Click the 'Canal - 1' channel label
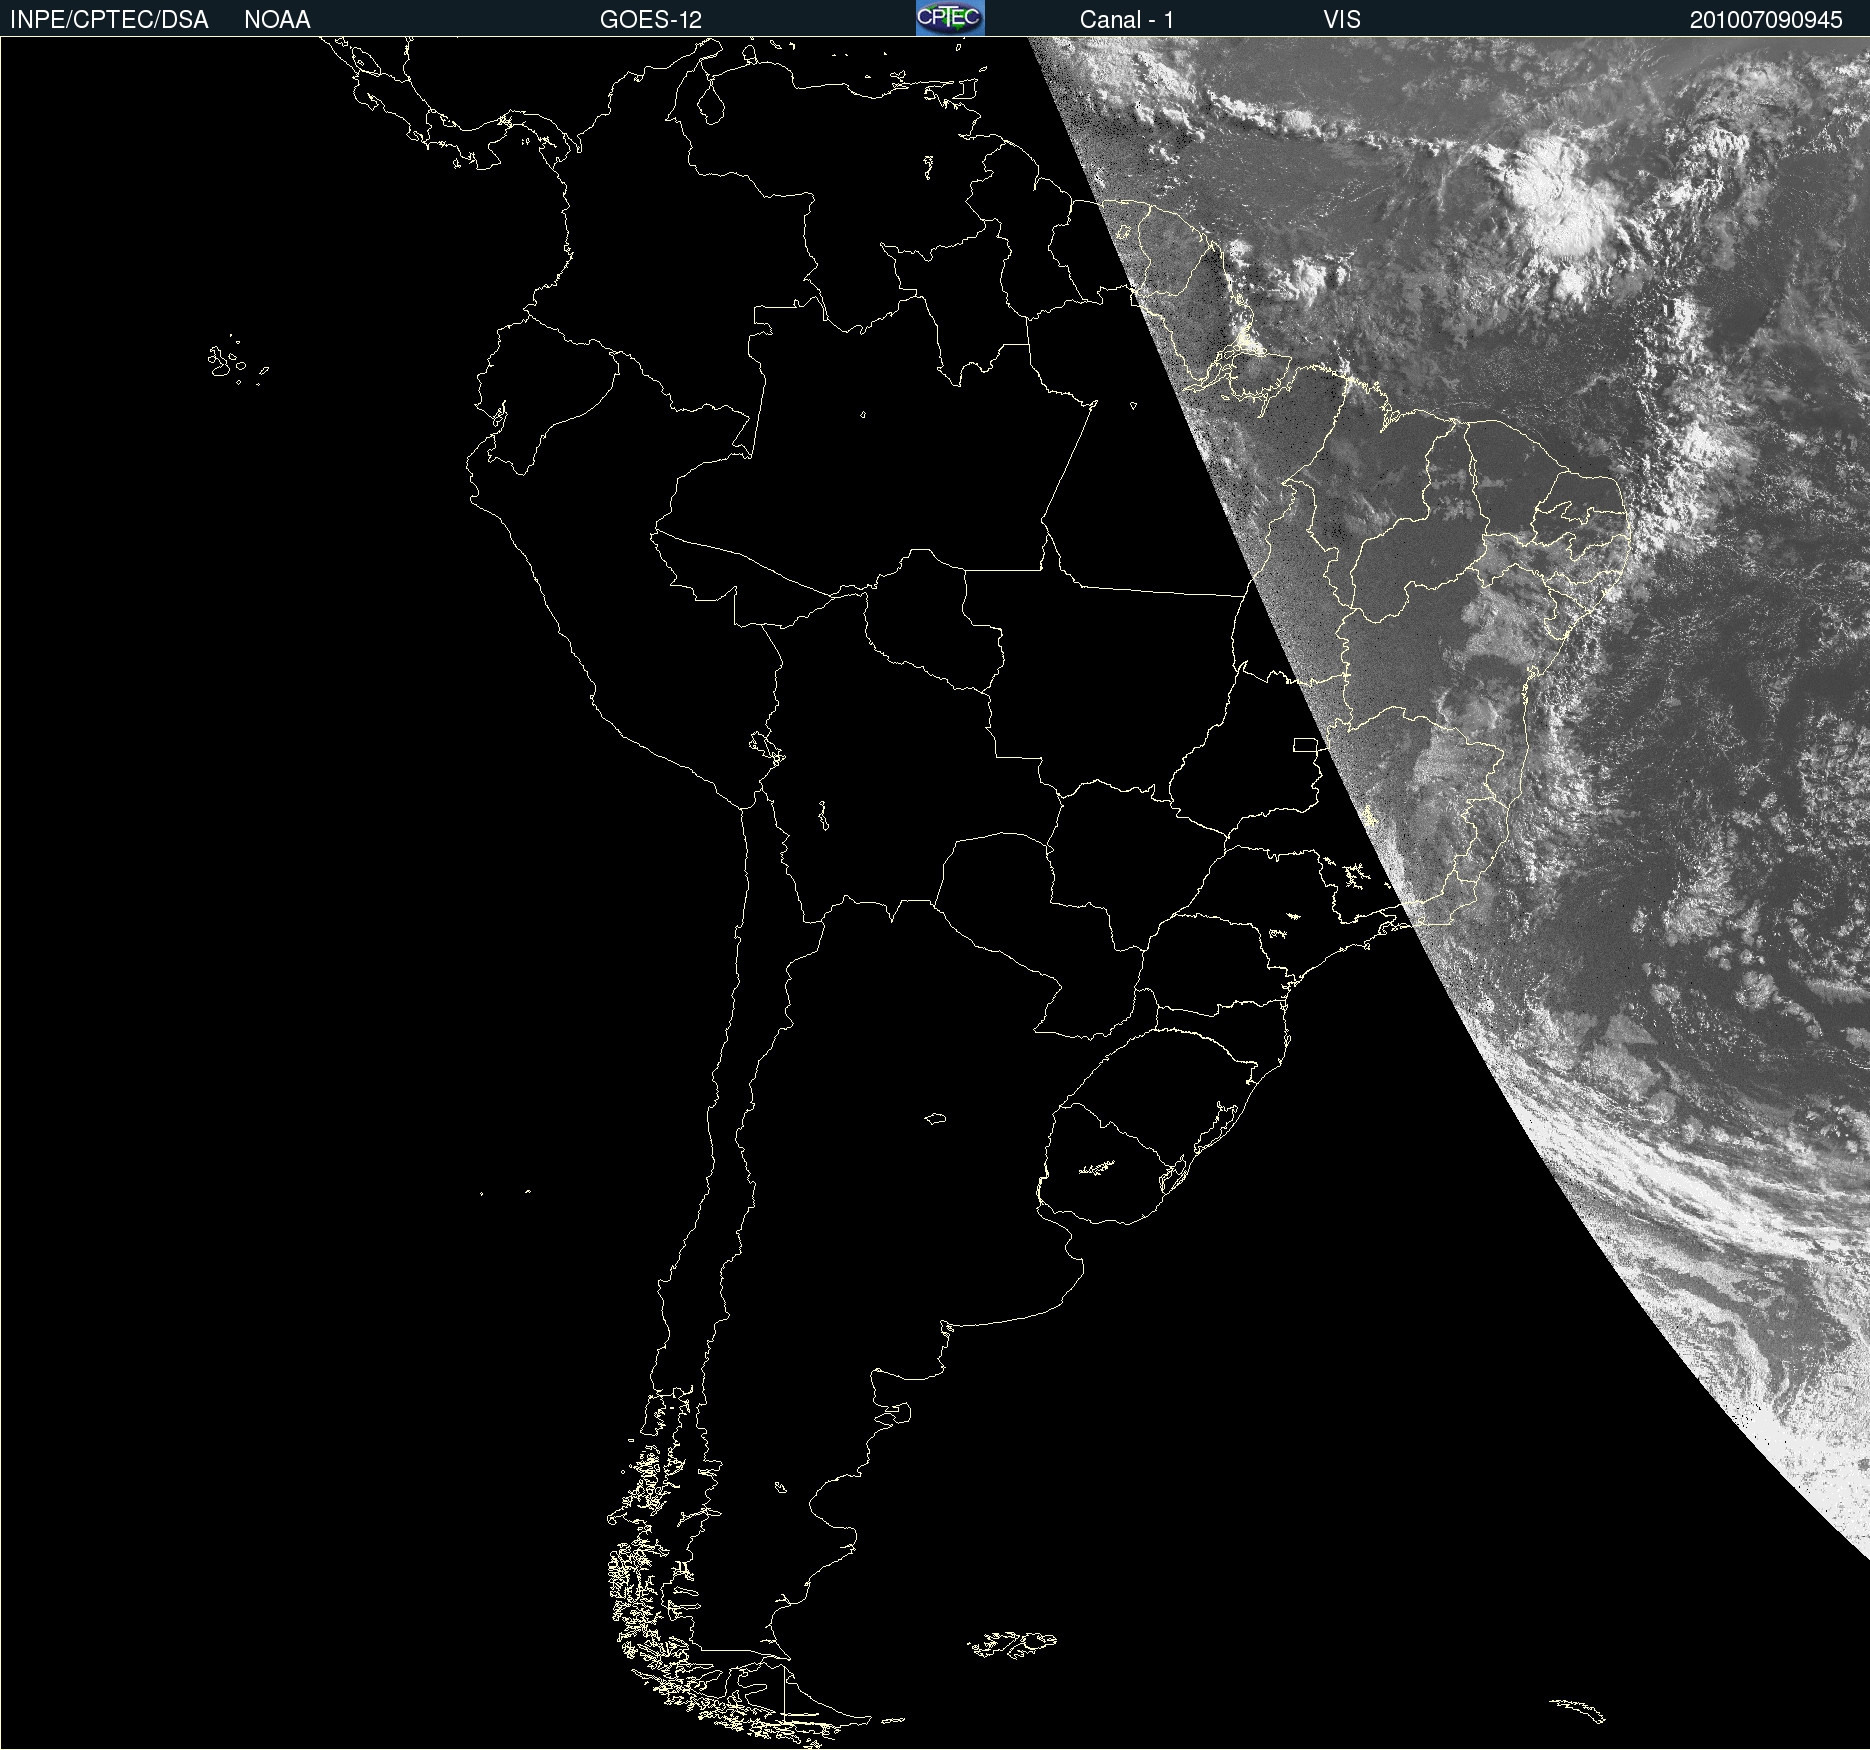 tap(1126, 20)
